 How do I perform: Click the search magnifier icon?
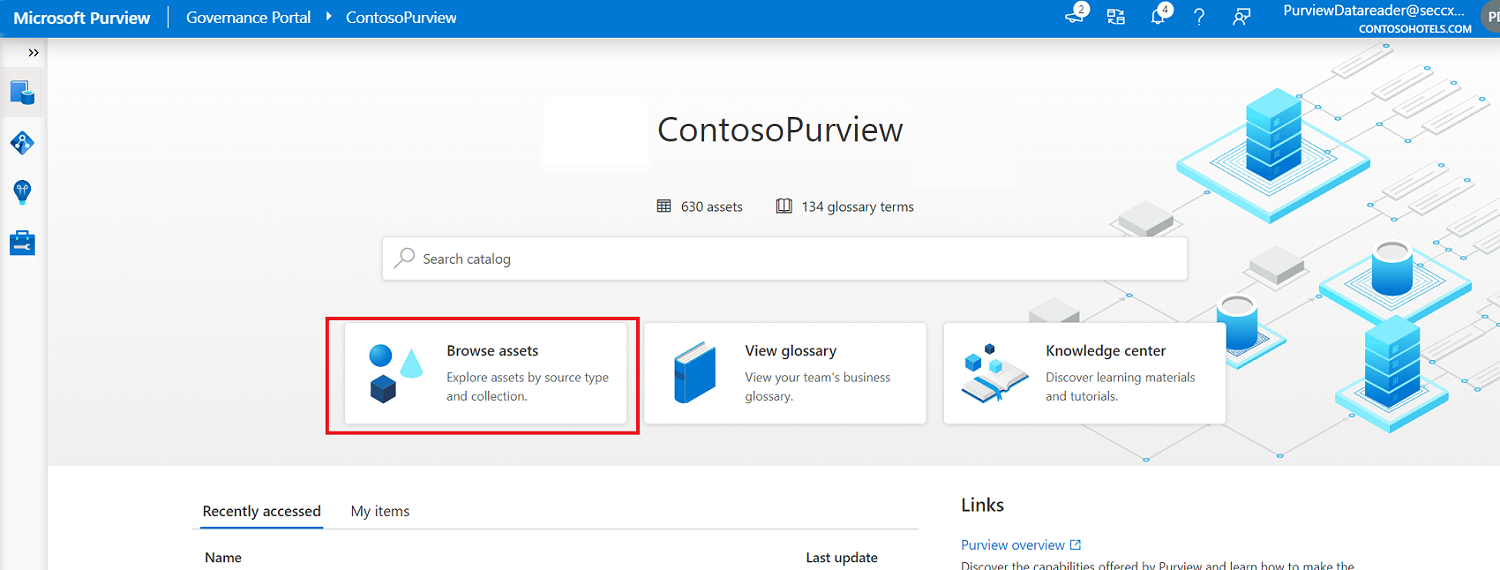(404, 258)
